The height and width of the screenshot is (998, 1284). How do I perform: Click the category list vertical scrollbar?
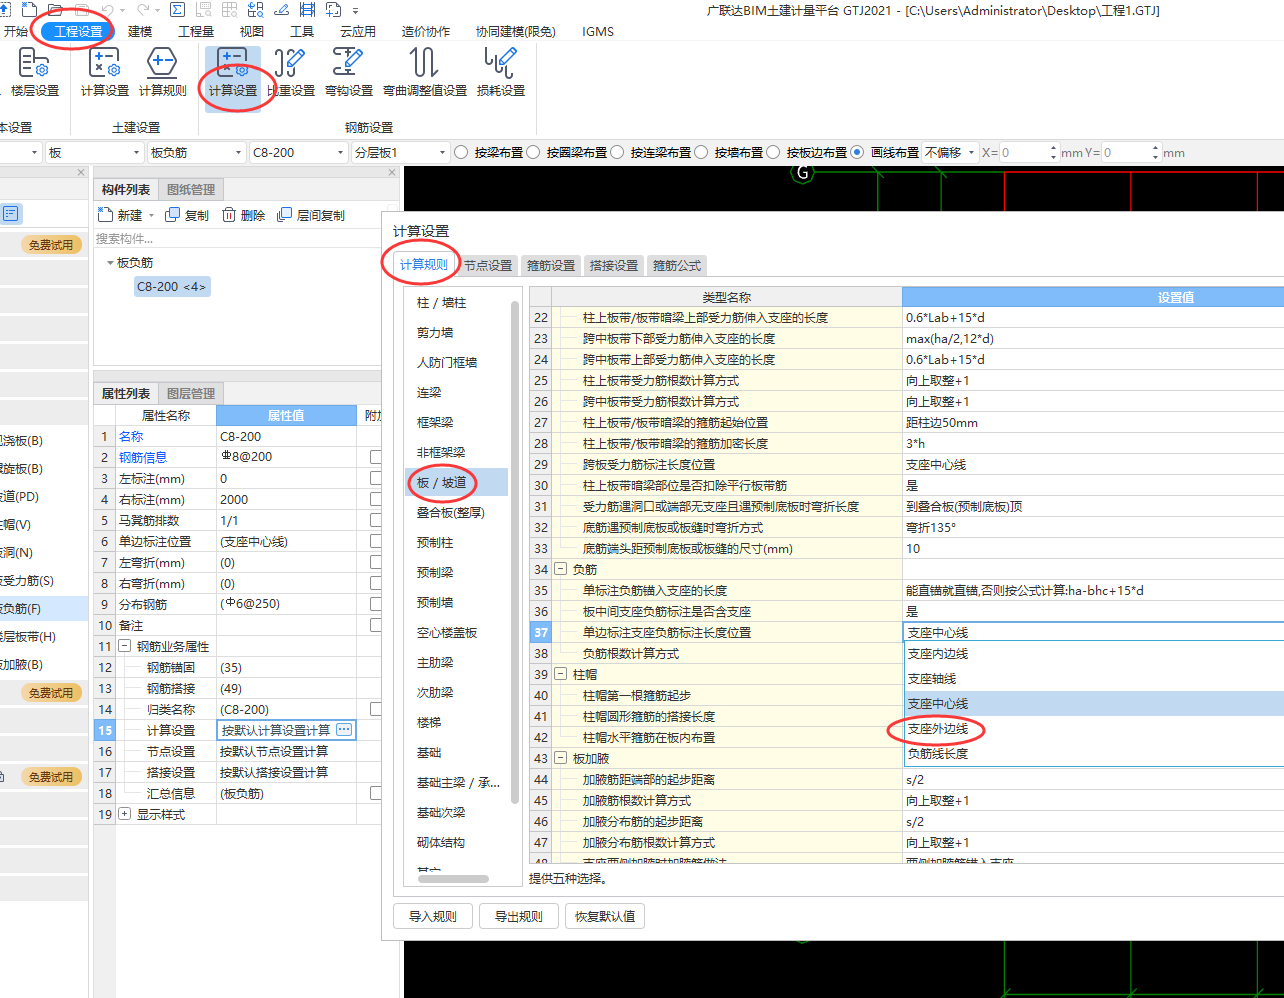click(516, 550)
